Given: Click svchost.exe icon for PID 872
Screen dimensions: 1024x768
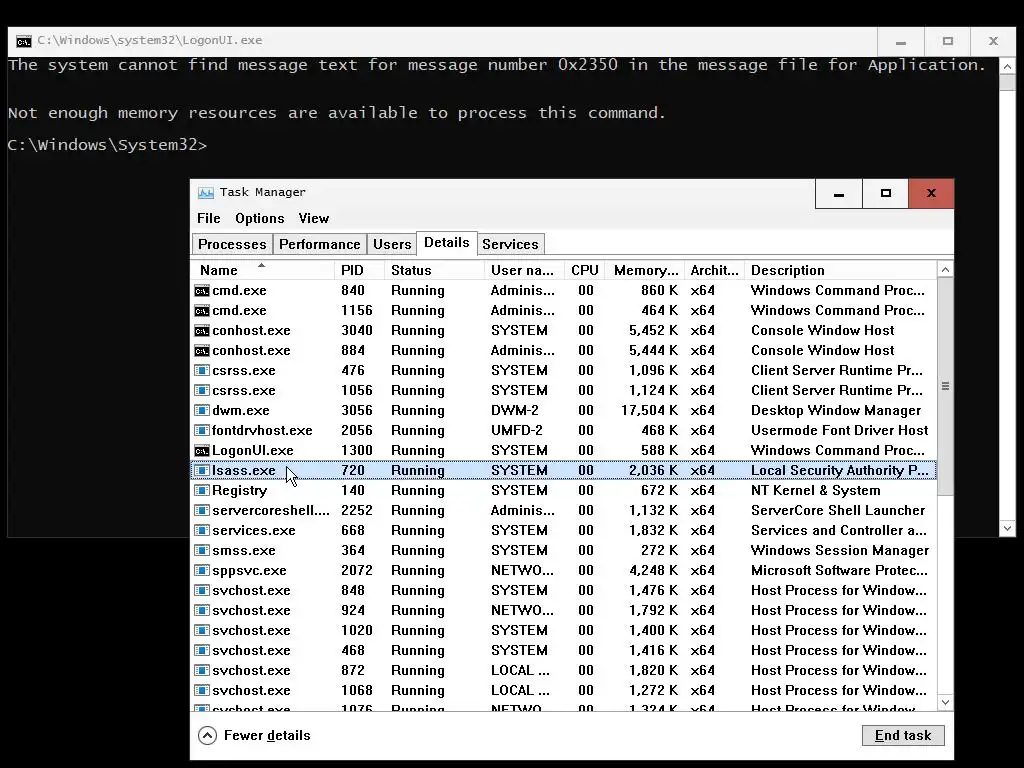Looking at the screenshot, I should point(202,671).
